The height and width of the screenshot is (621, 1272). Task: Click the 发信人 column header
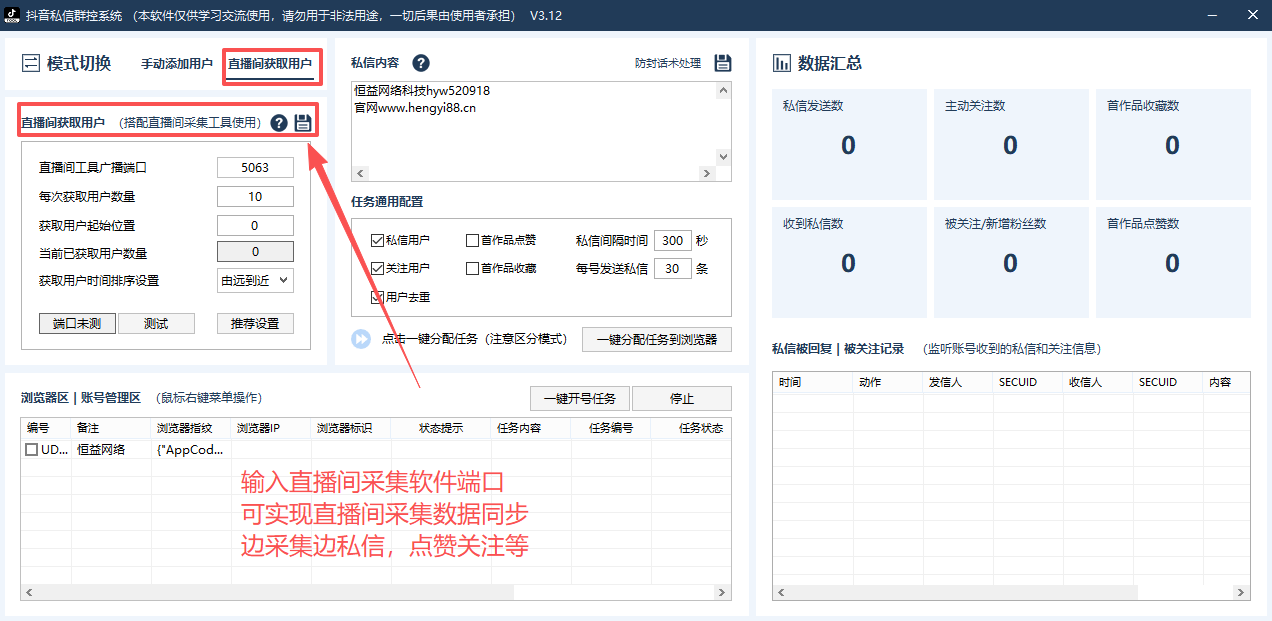(x=958, y=382)
